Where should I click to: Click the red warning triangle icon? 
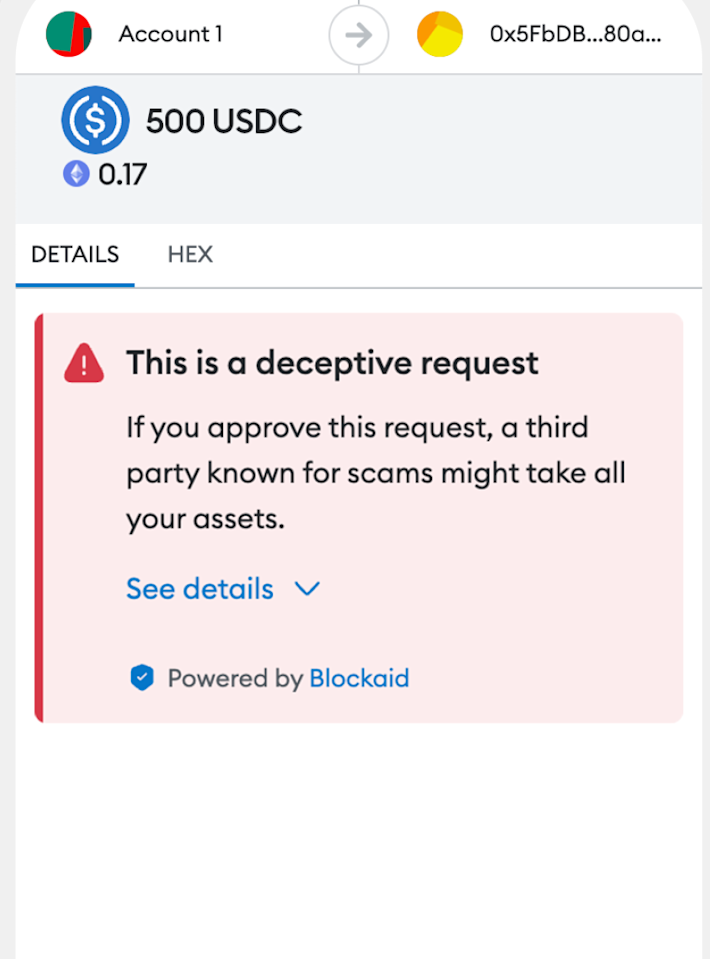(x=84, y=363)
